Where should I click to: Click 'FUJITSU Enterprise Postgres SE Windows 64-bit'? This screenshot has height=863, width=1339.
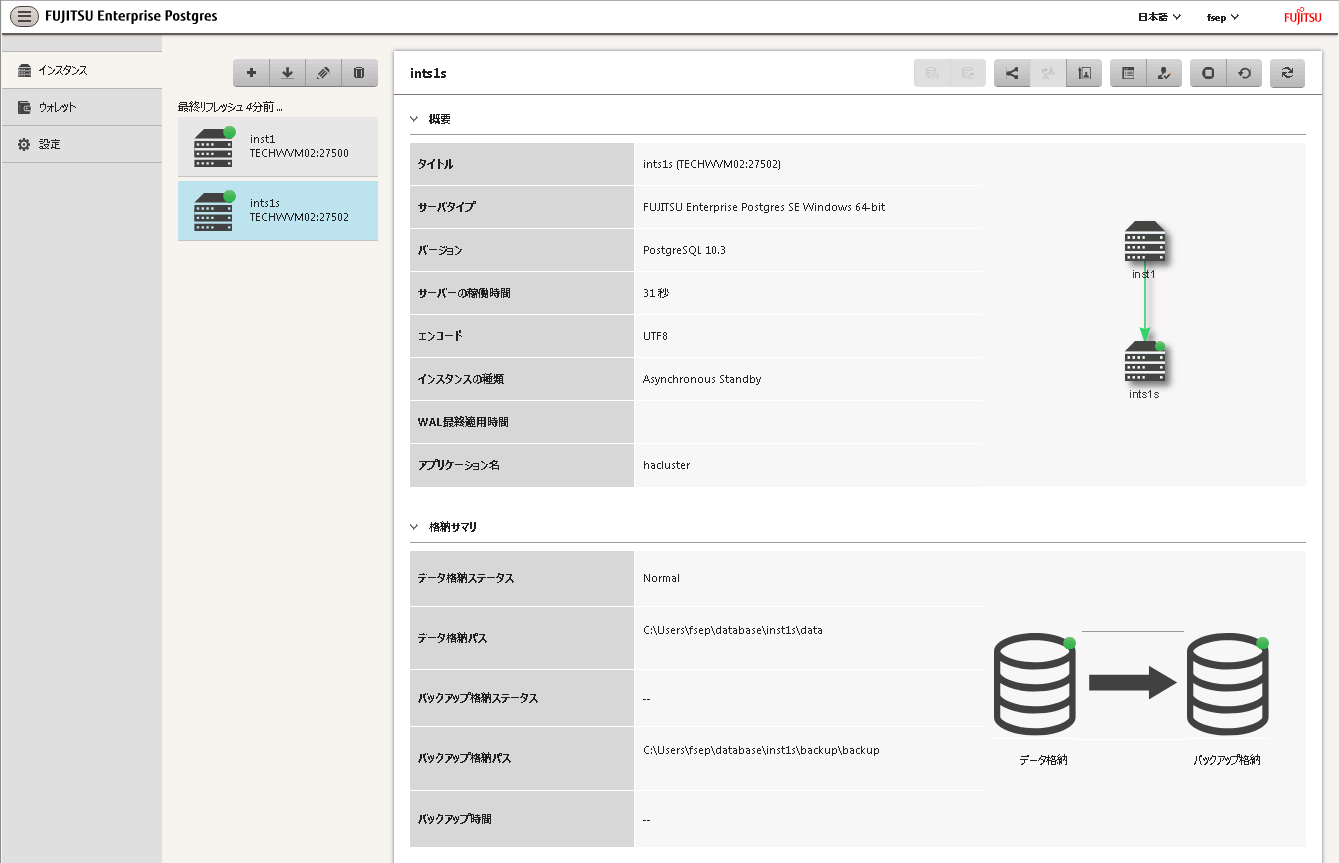[764, 207]
